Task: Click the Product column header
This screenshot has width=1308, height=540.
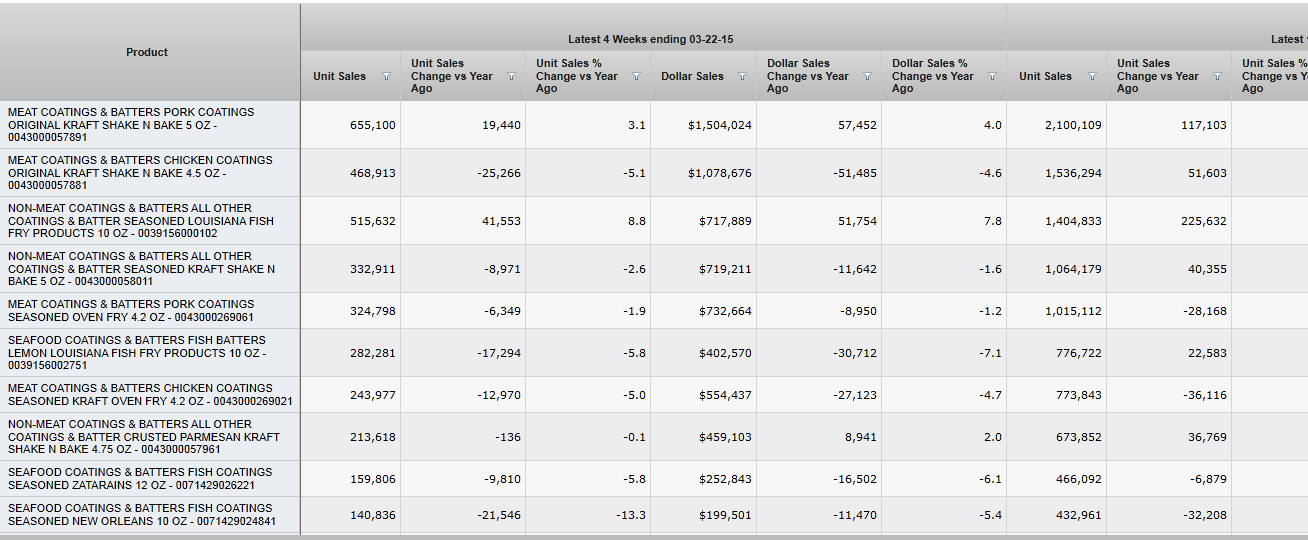Action: click(147, 52)
